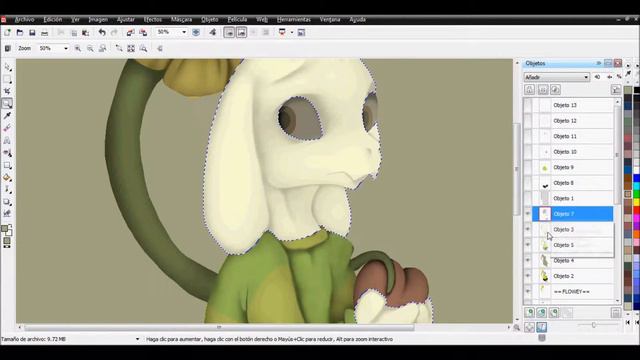
Task: Select the Fill bucket tool
Action: pyautogui.click(x=7, y=178)
